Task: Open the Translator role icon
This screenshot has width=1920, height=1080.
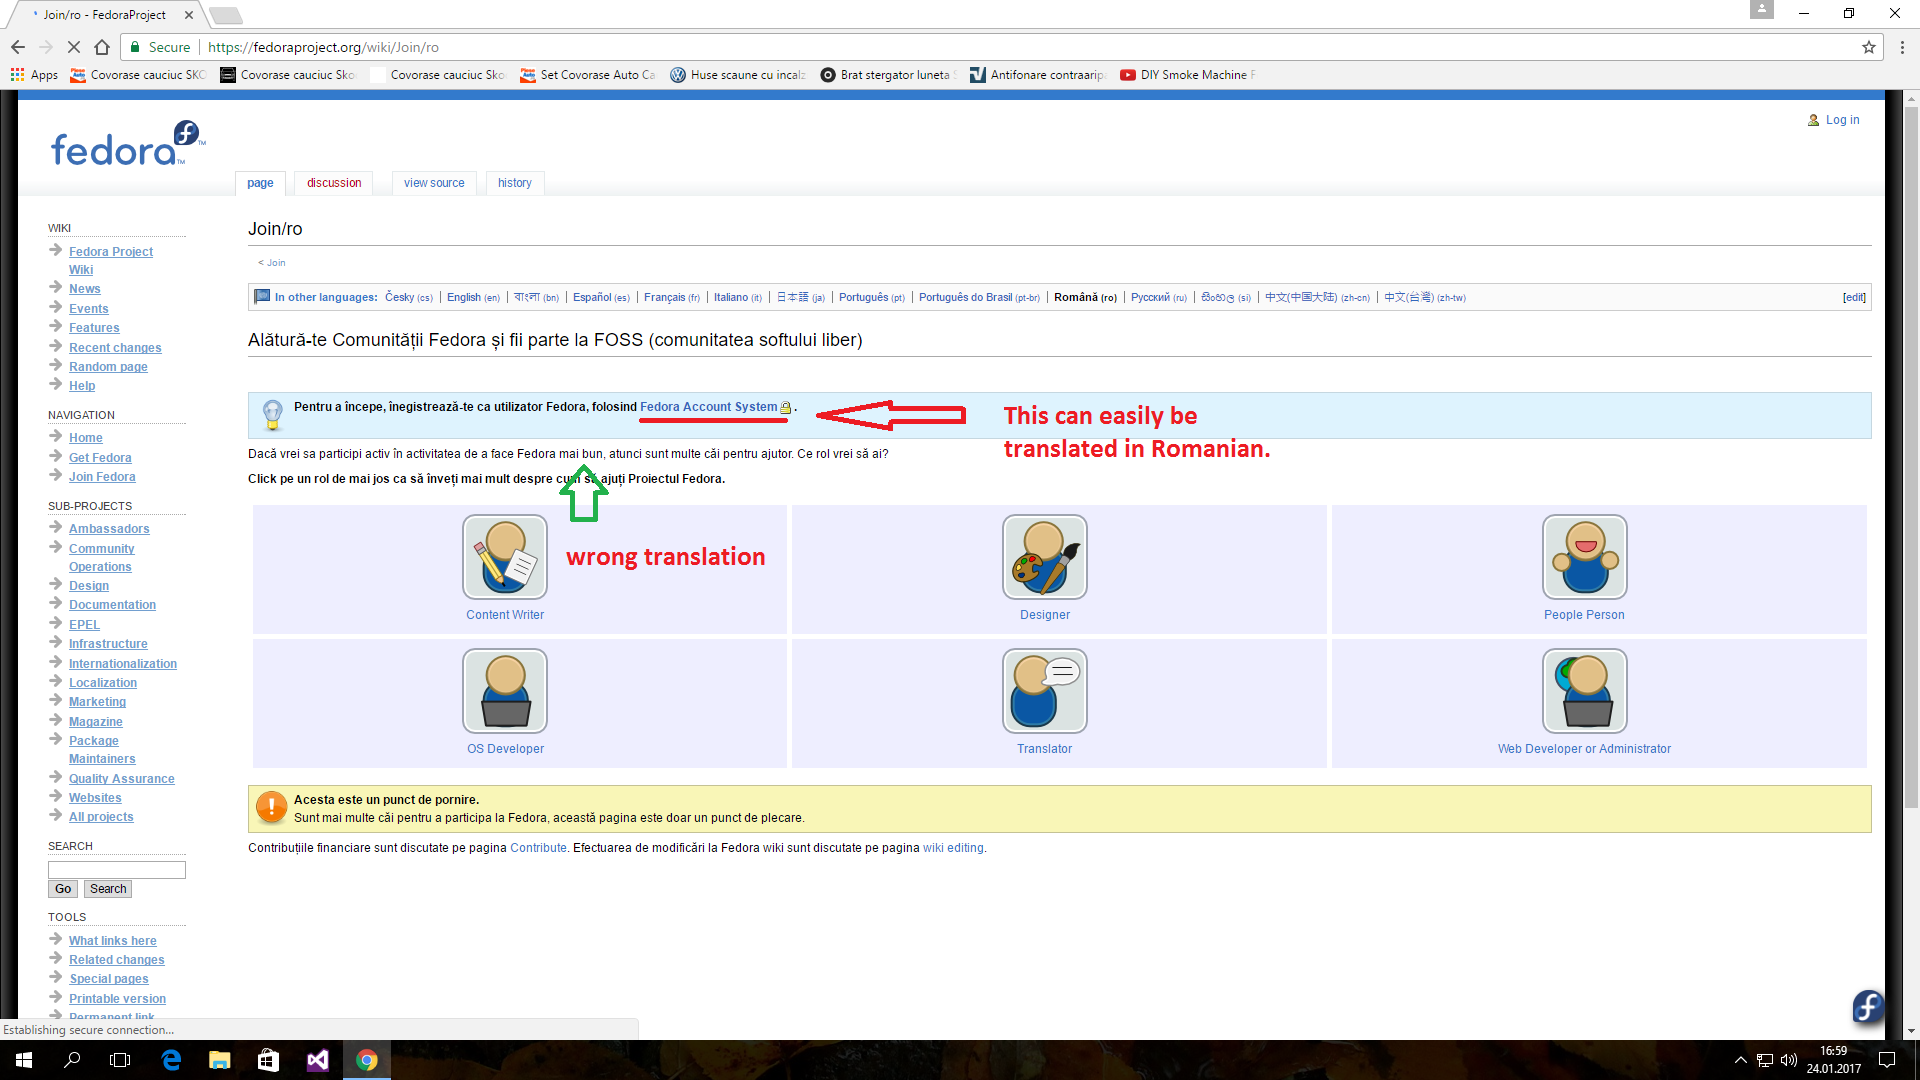Action: (1045, 691)
